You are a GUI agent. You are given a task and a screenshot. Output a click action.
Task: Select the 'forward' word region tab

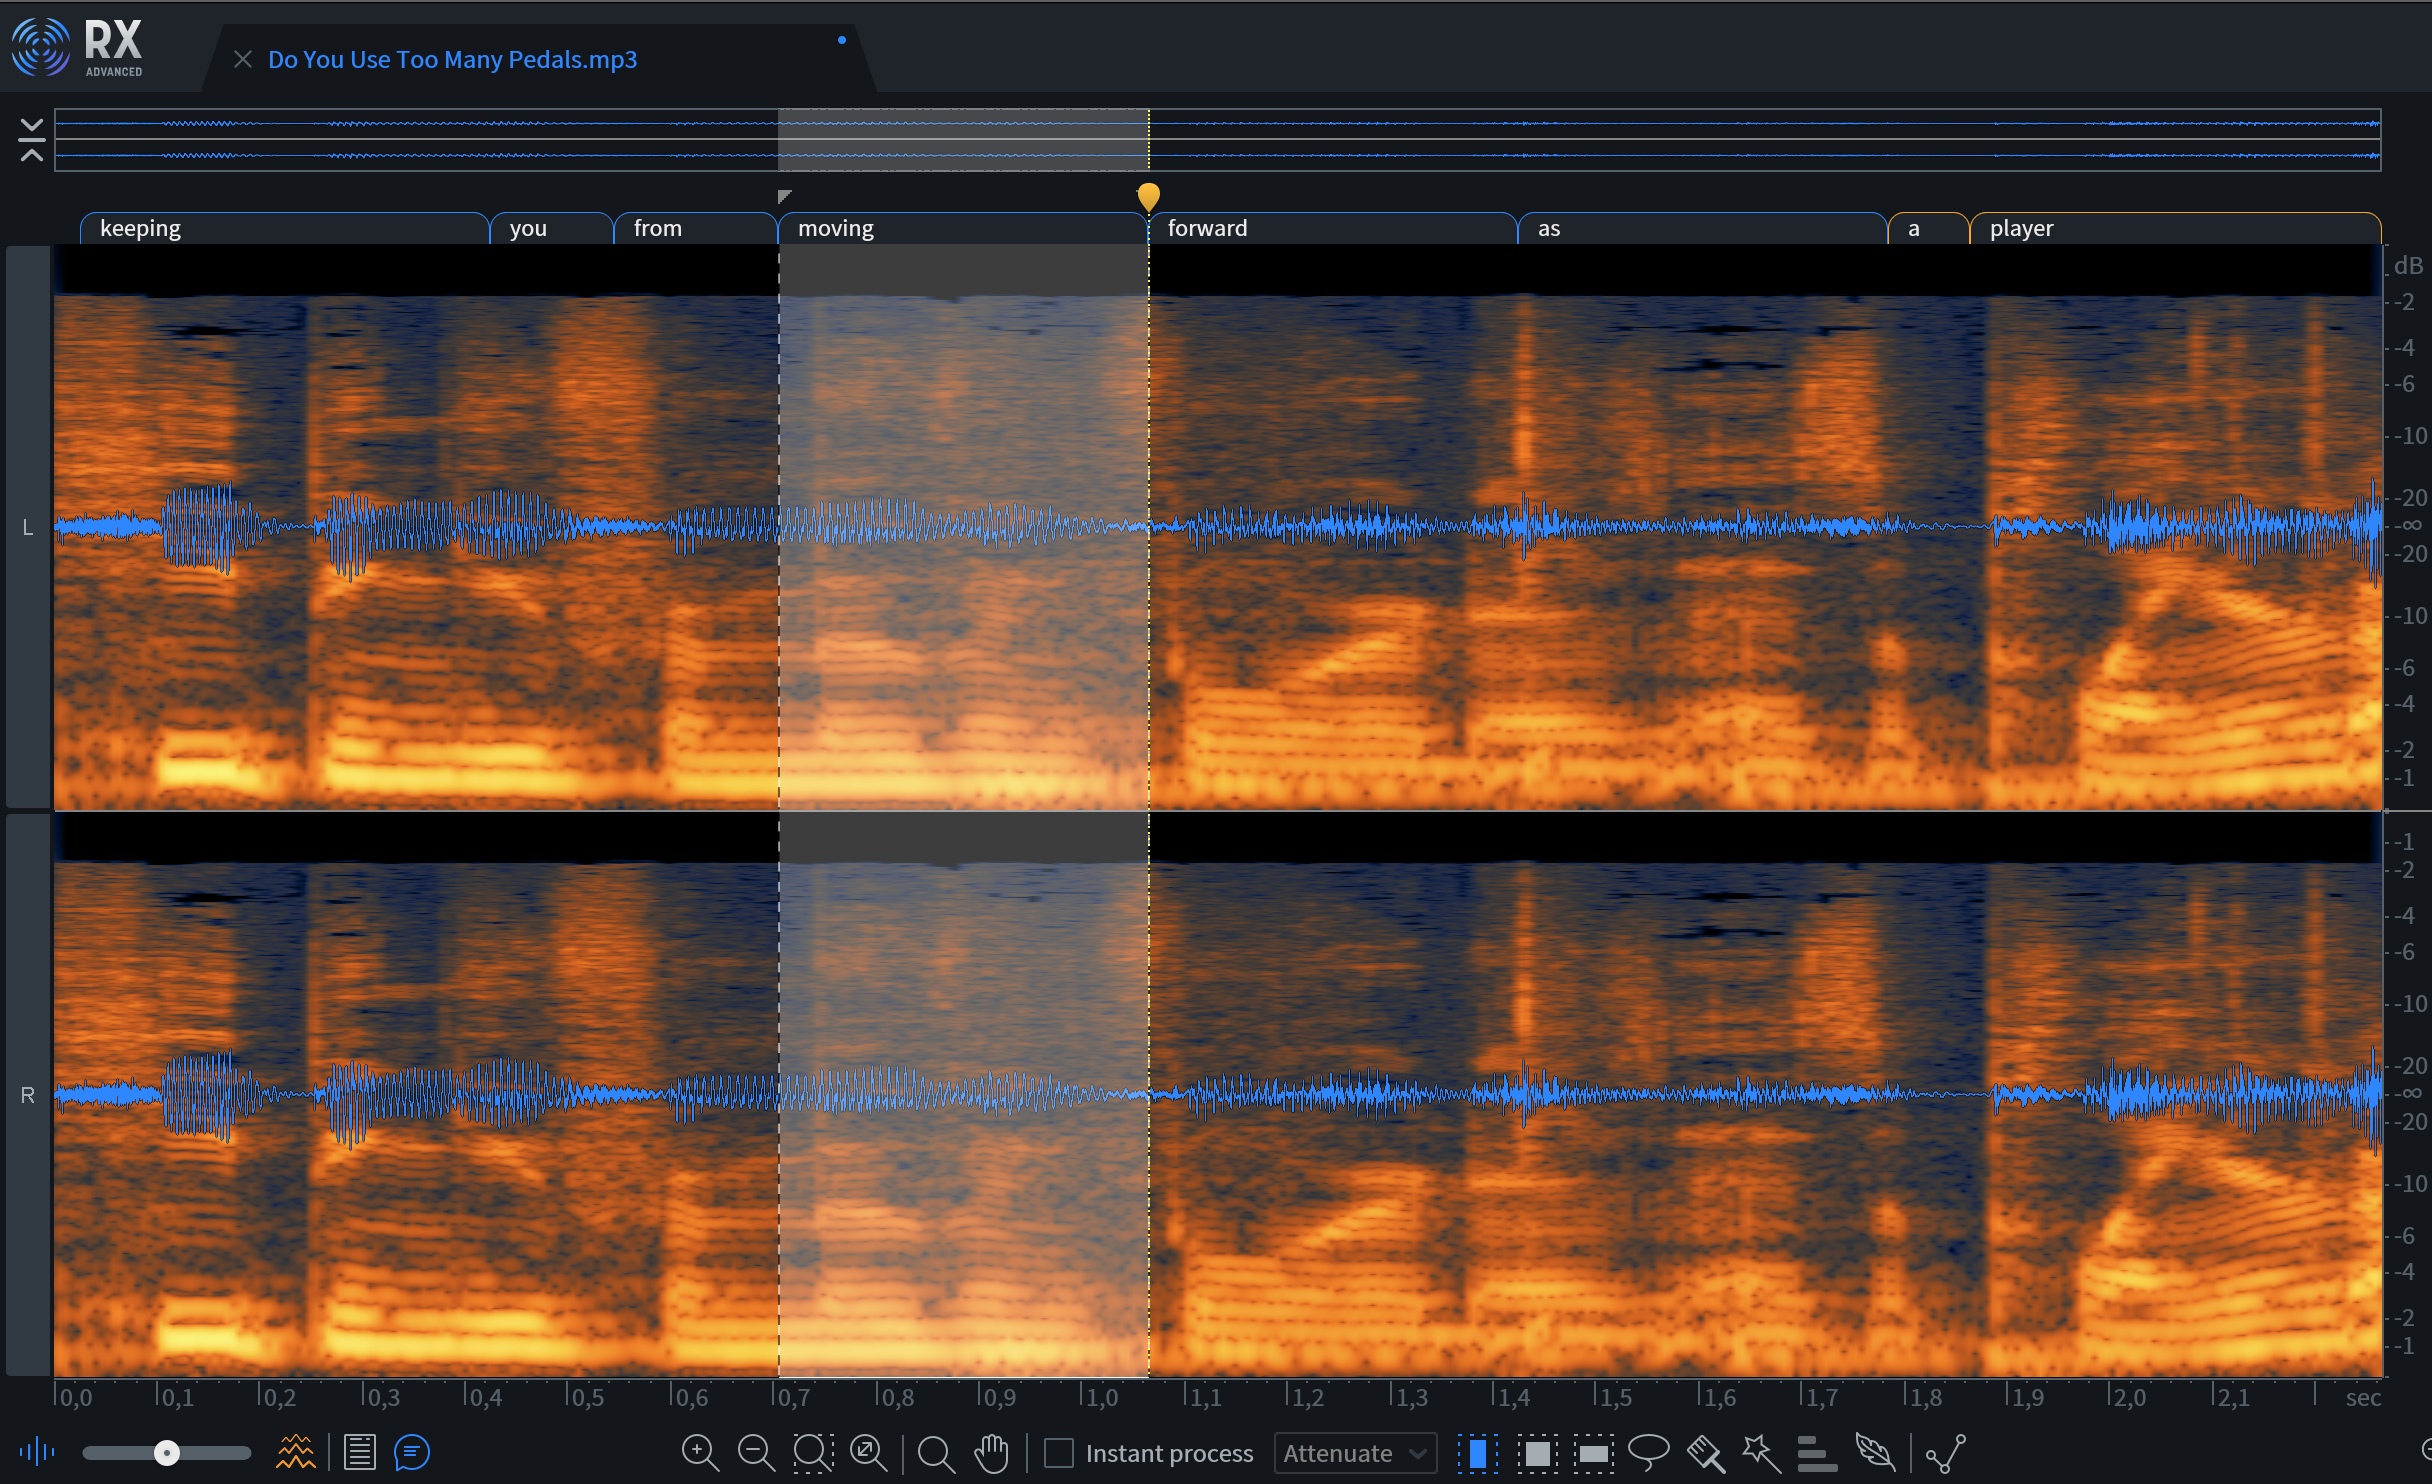1207,228
